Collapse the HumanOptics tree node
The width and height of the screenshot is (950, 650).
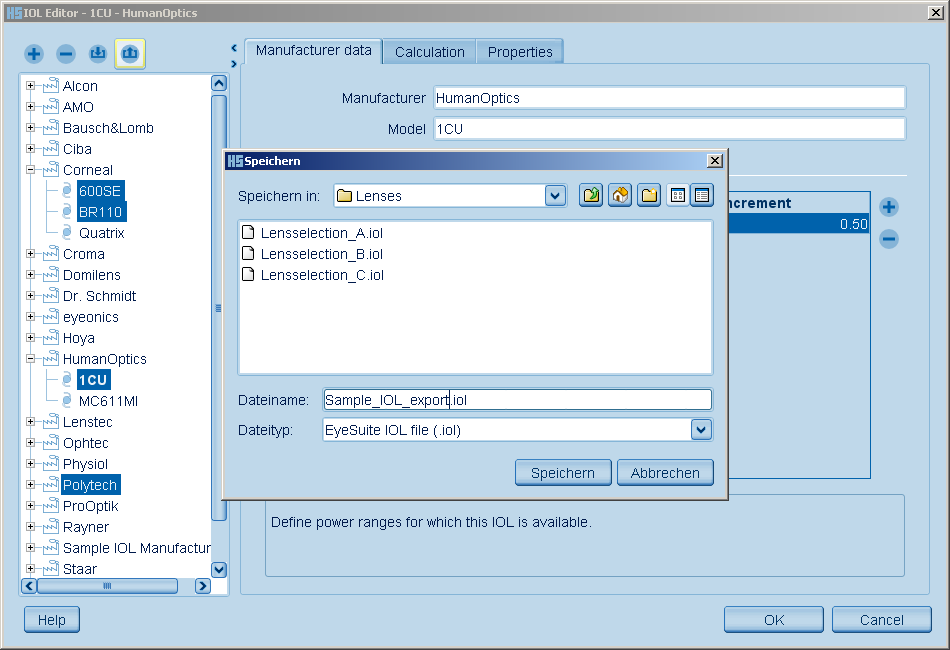coord(31,359)
